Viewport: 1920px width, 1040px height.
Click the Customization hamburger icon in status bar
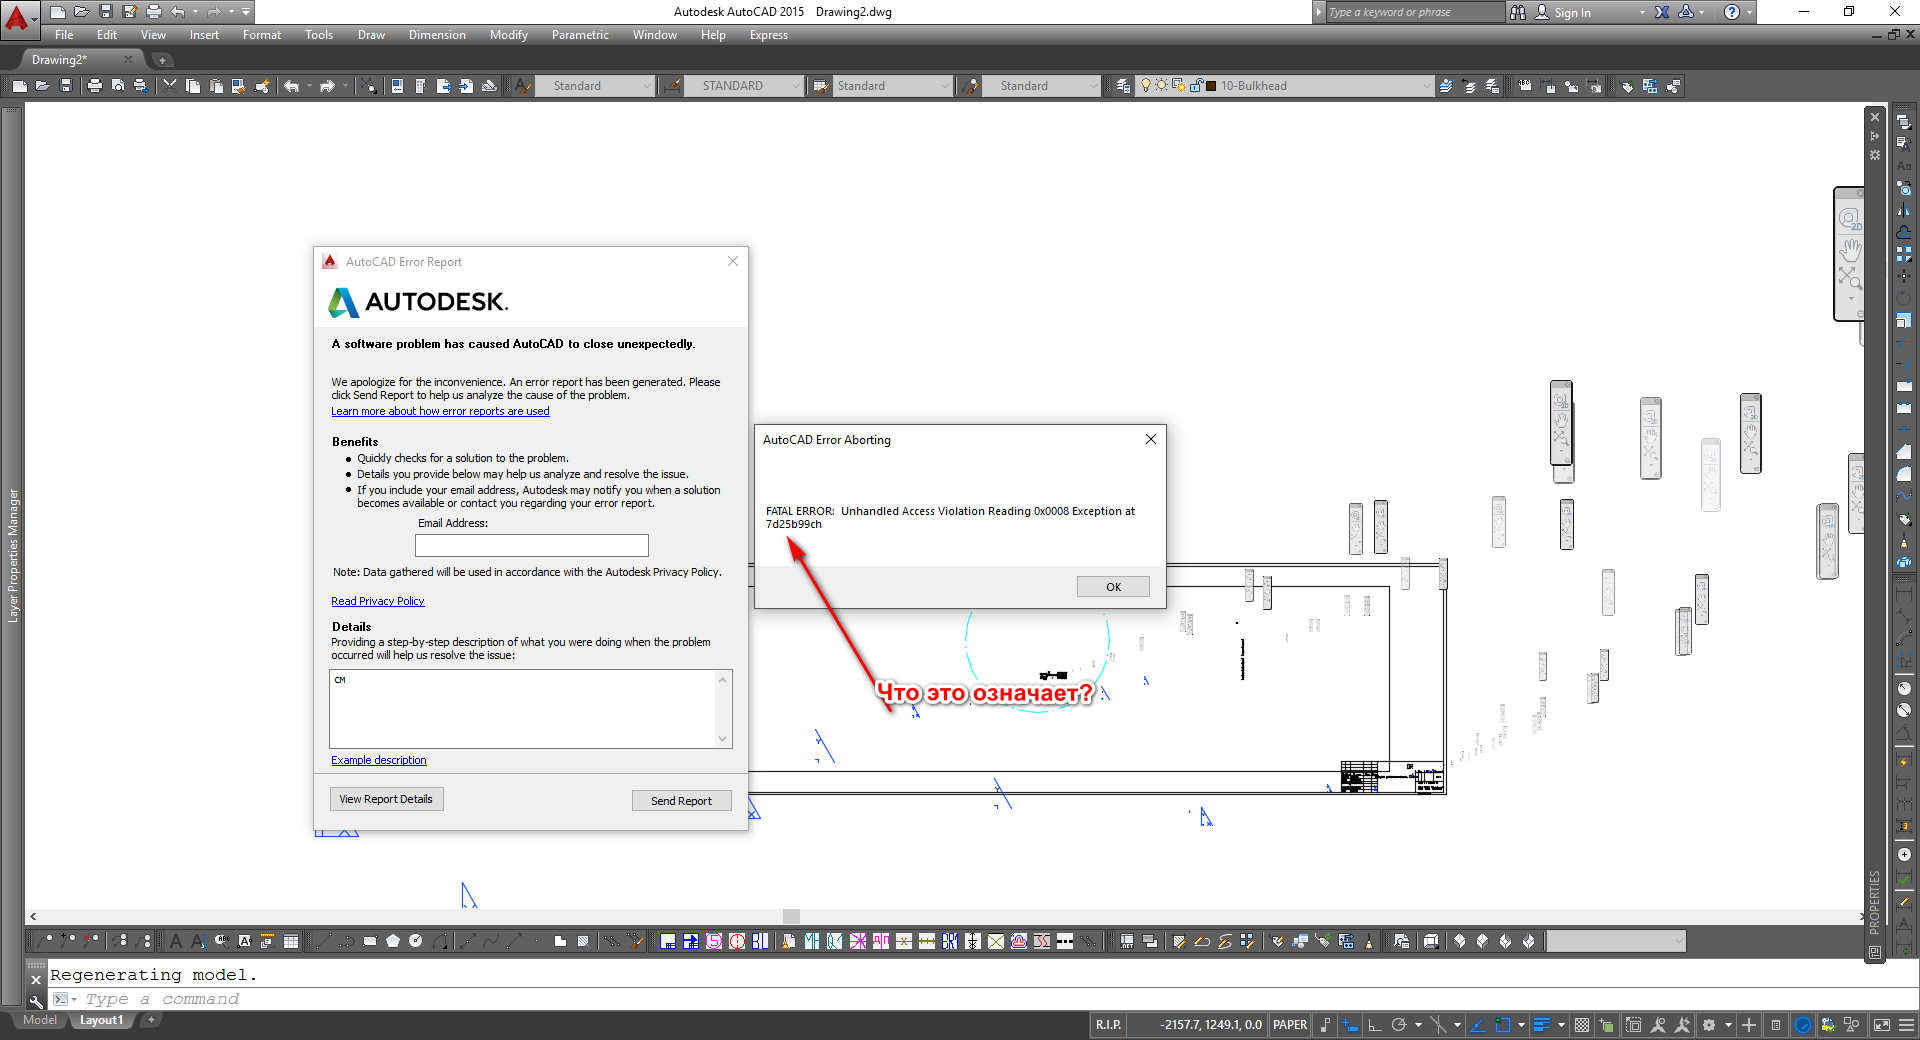click(1907, 1025)
